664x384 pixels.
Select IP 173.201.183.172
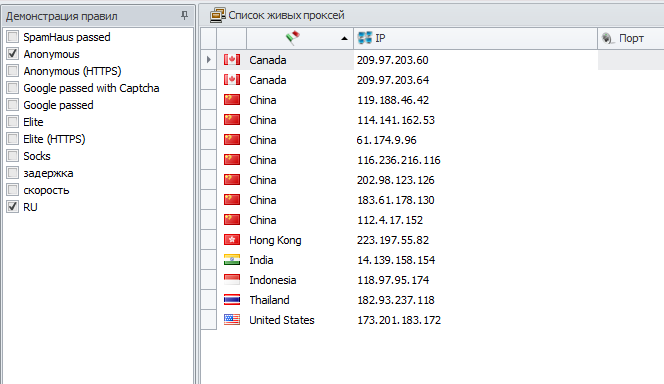click(x=398, y=320)
